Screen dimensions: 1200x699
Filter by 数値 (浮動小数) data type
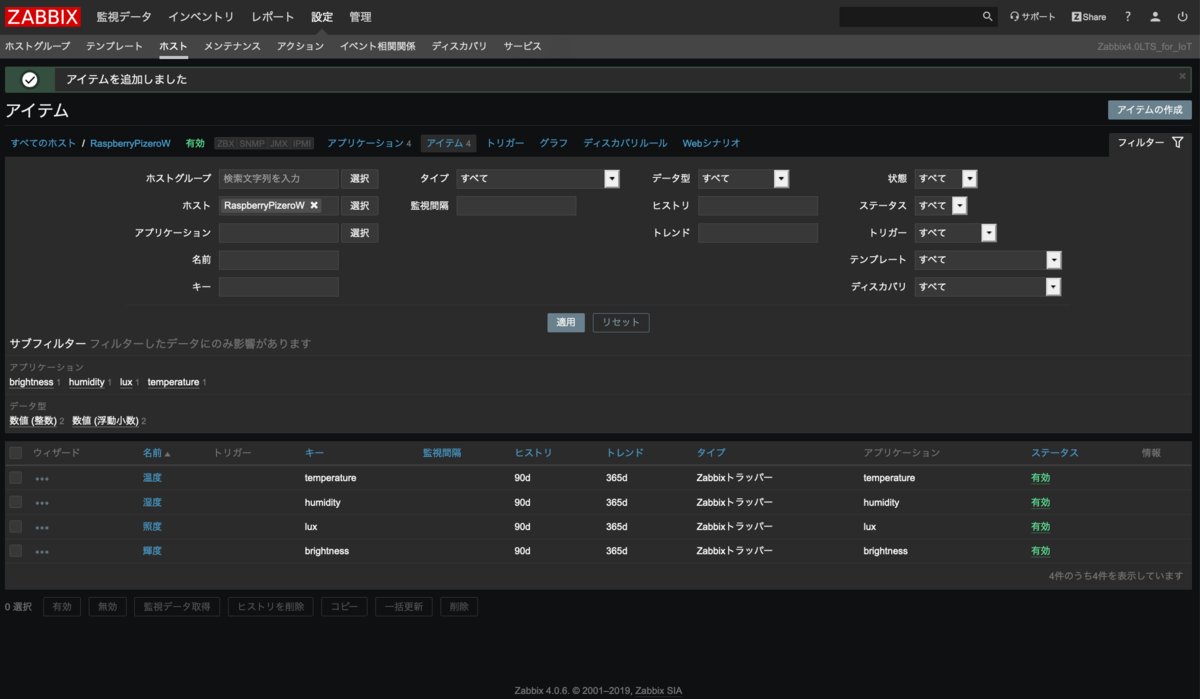pyautogui.click(x=106, y=421)
